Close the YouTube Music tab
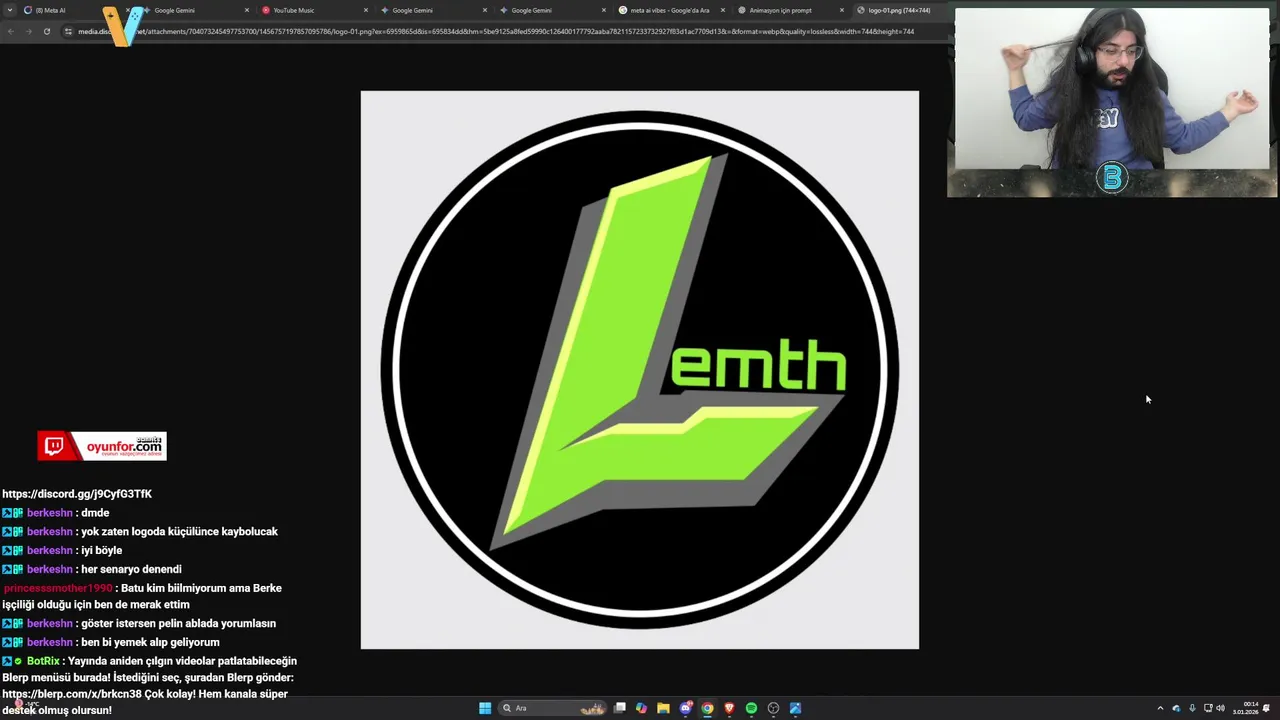The image size is (1280, 720). [x=366, y=10]
